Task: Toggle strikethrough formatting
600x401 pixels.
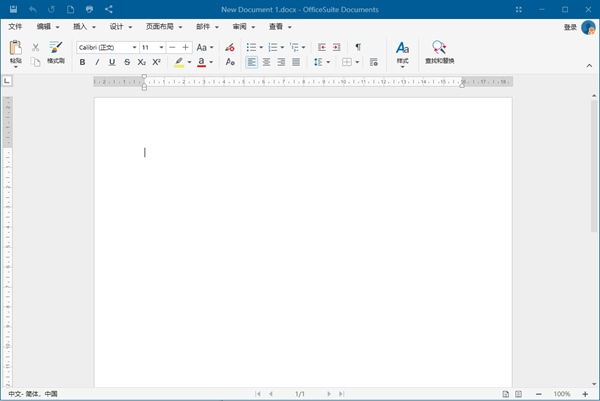Action: click(127, 62)
